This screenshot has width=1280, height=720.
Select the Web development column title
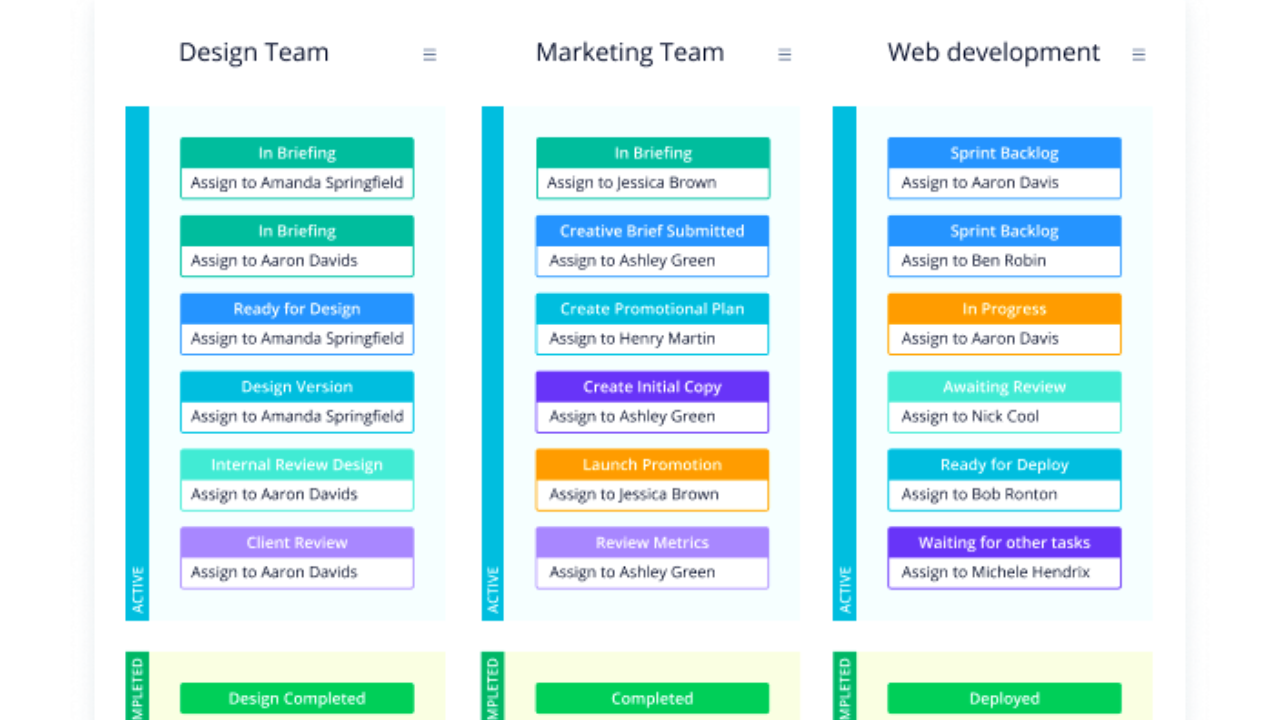point(994,52)
